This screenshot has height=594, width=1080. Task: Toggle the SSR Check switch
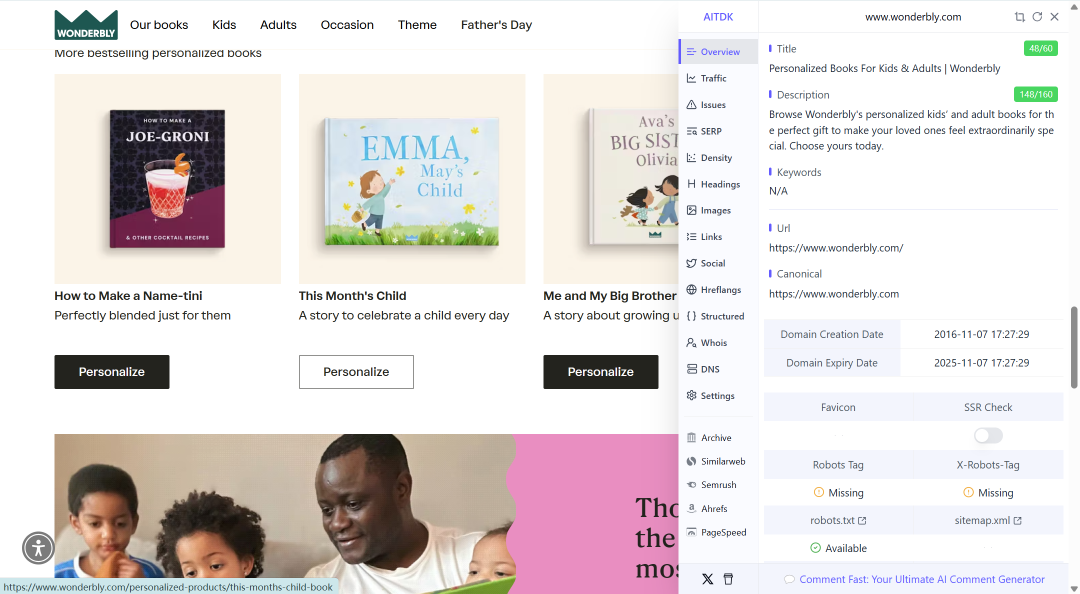tap(988, 436)
